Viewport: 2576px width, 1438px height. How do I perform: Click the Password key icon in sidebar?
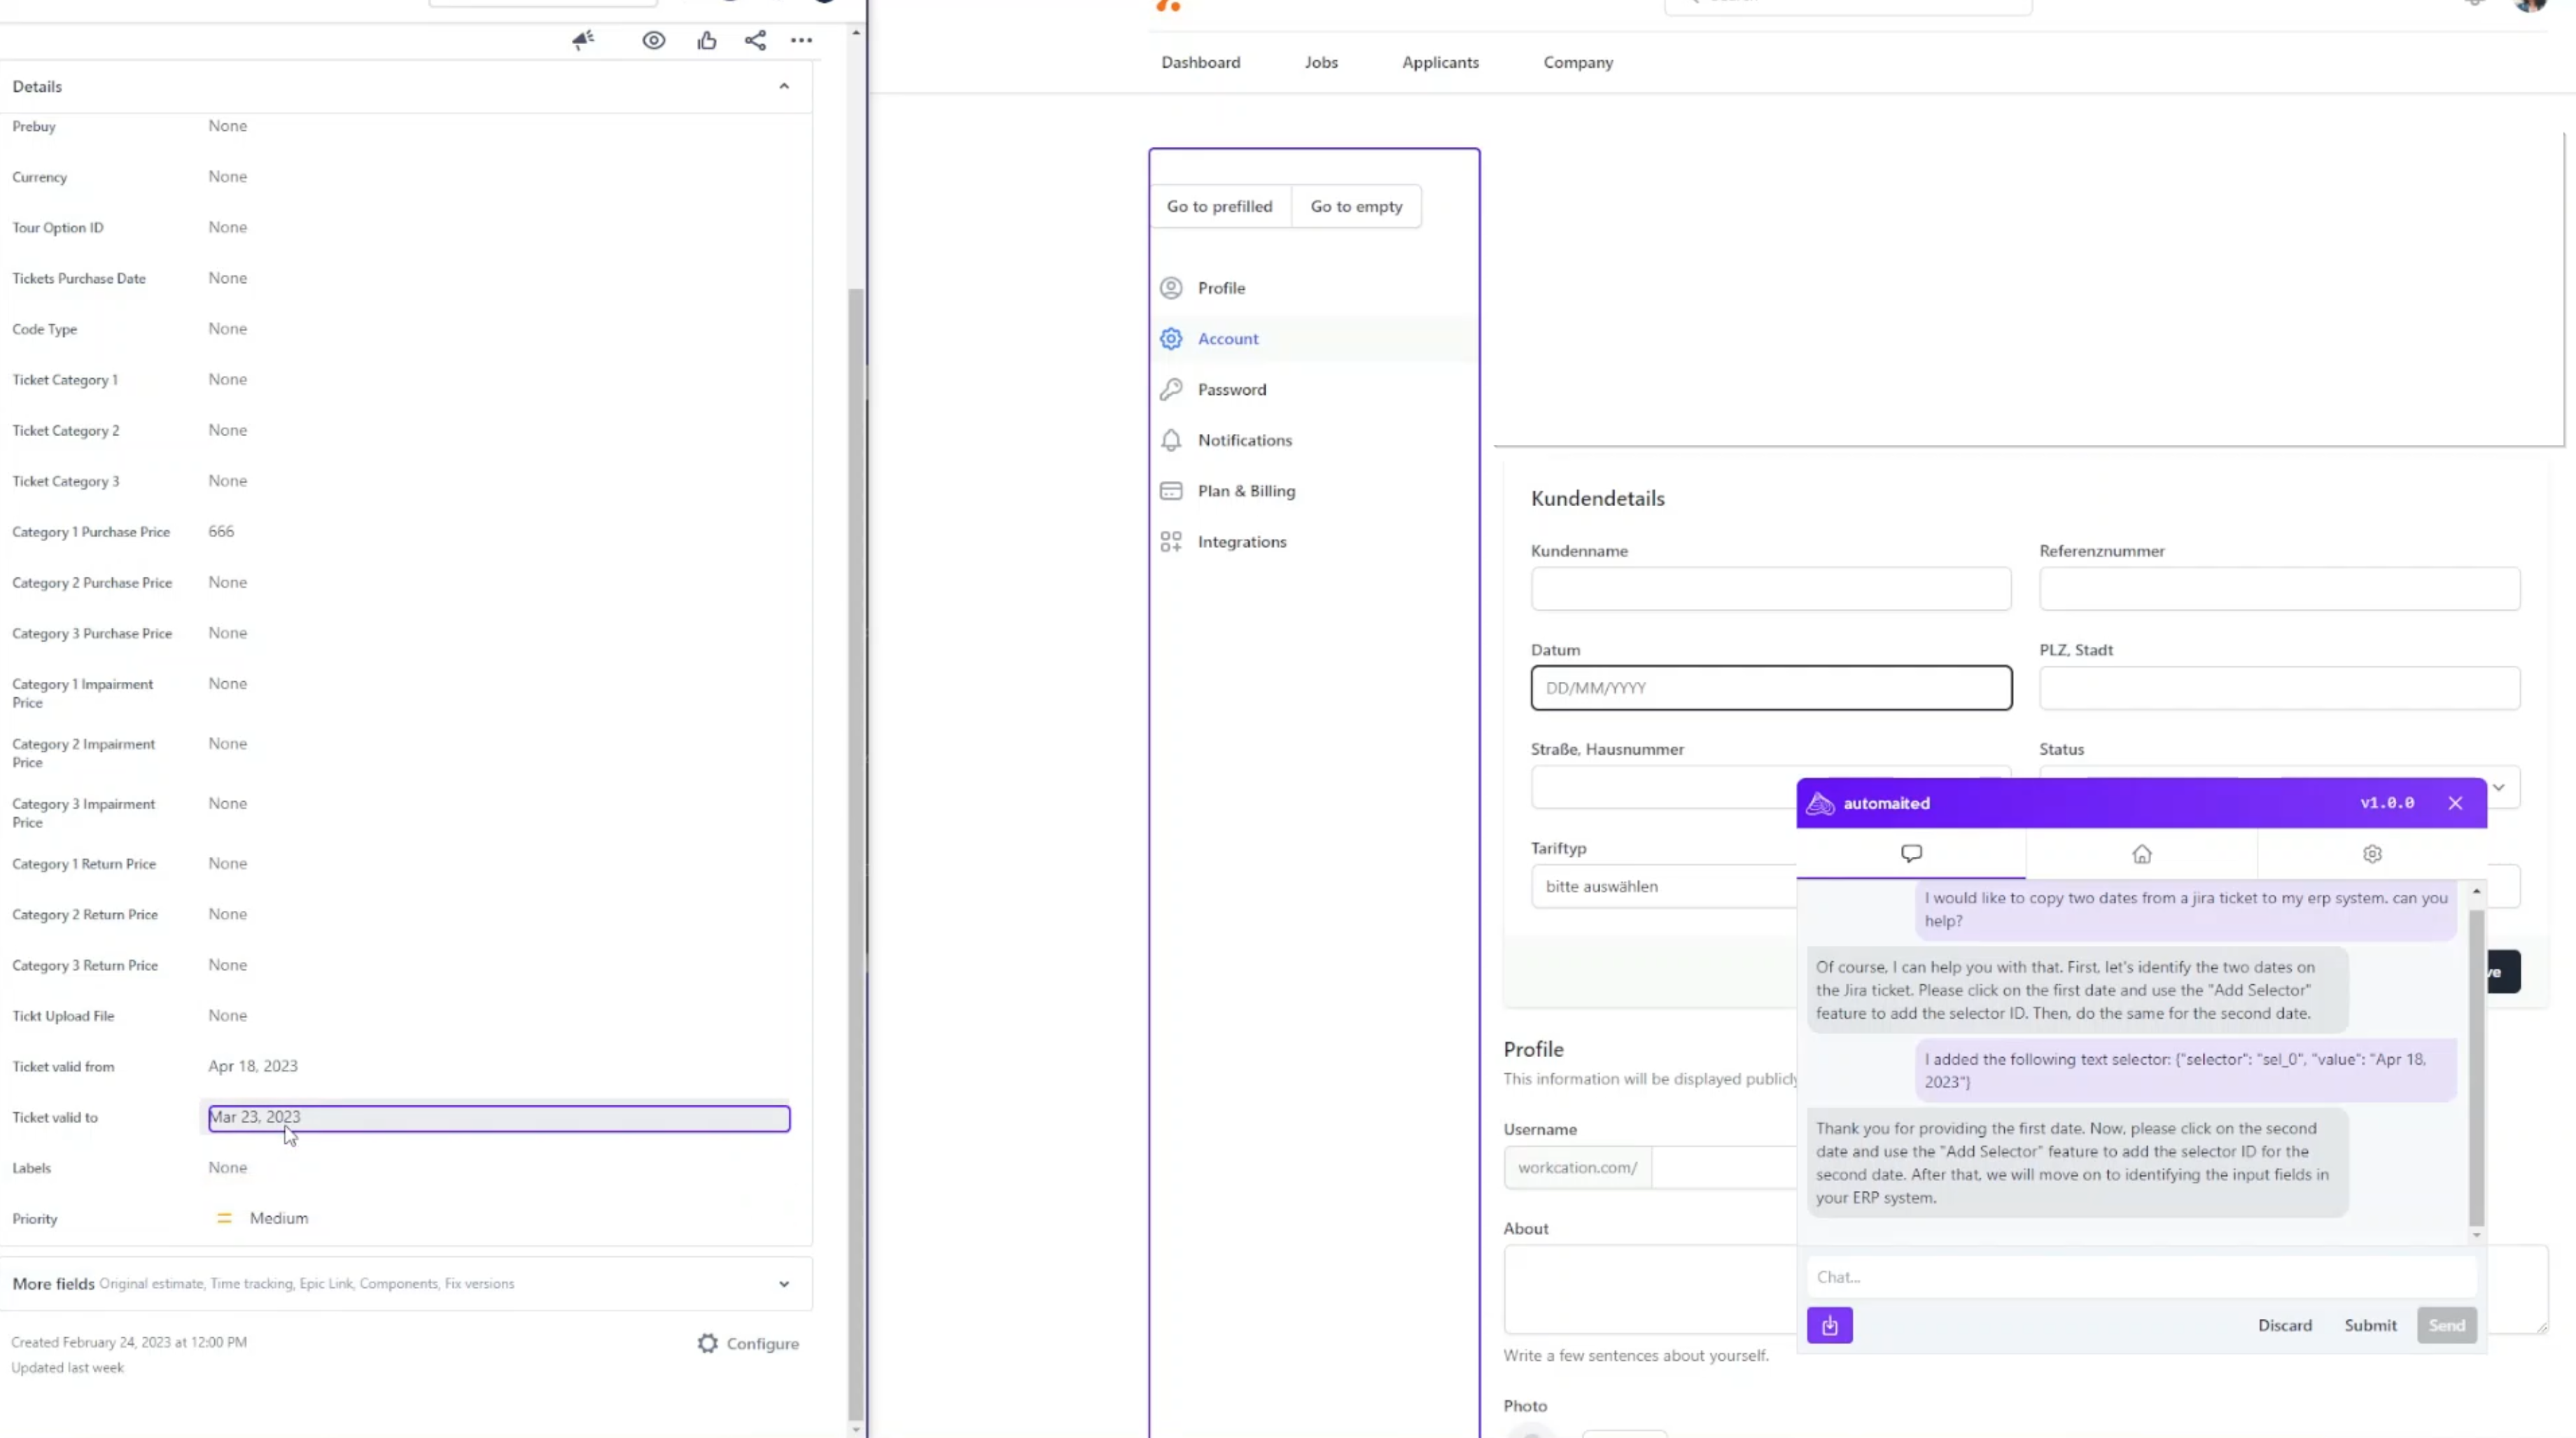click(x=1171, y=390)
